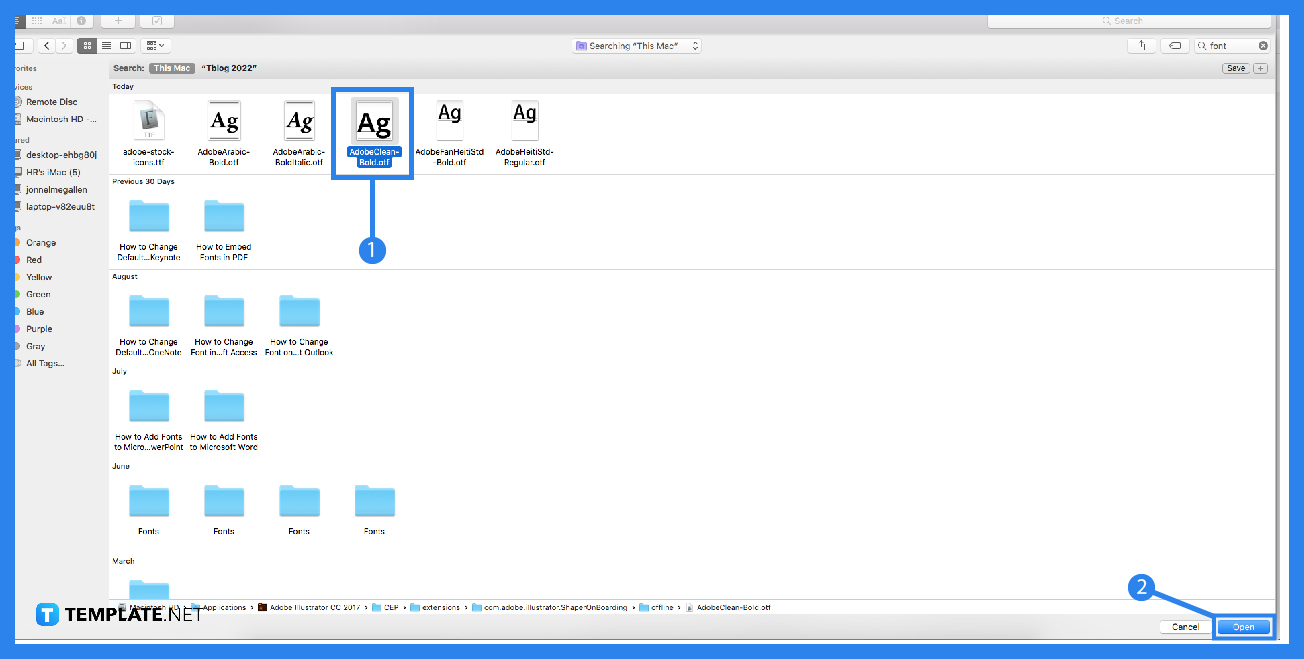Keep search scope on This Mac
1304x659 pixels.
(171, 67)
